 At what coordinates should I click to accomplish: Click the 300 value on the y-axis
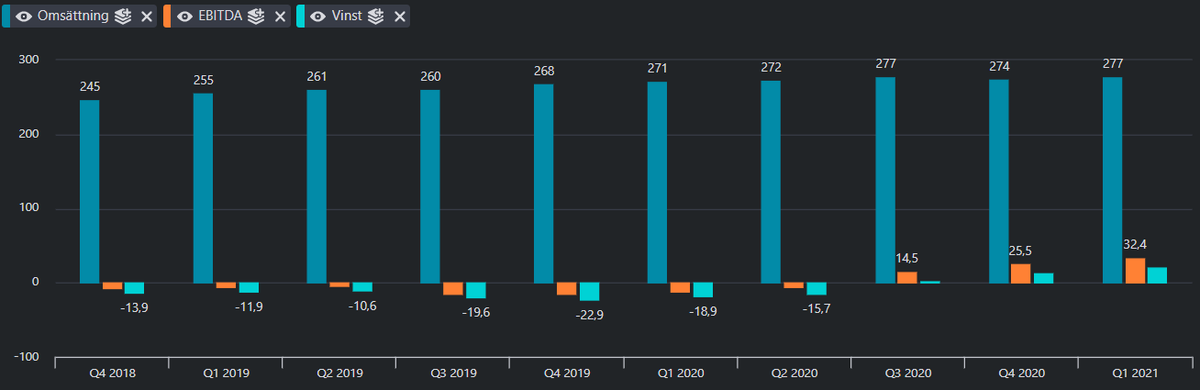tap(29, 60)
